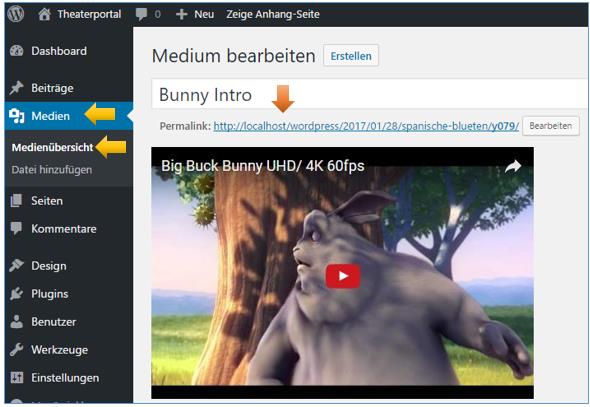Open the Design menu item
Screen dimensions: 590x407
tap(49, 266)
